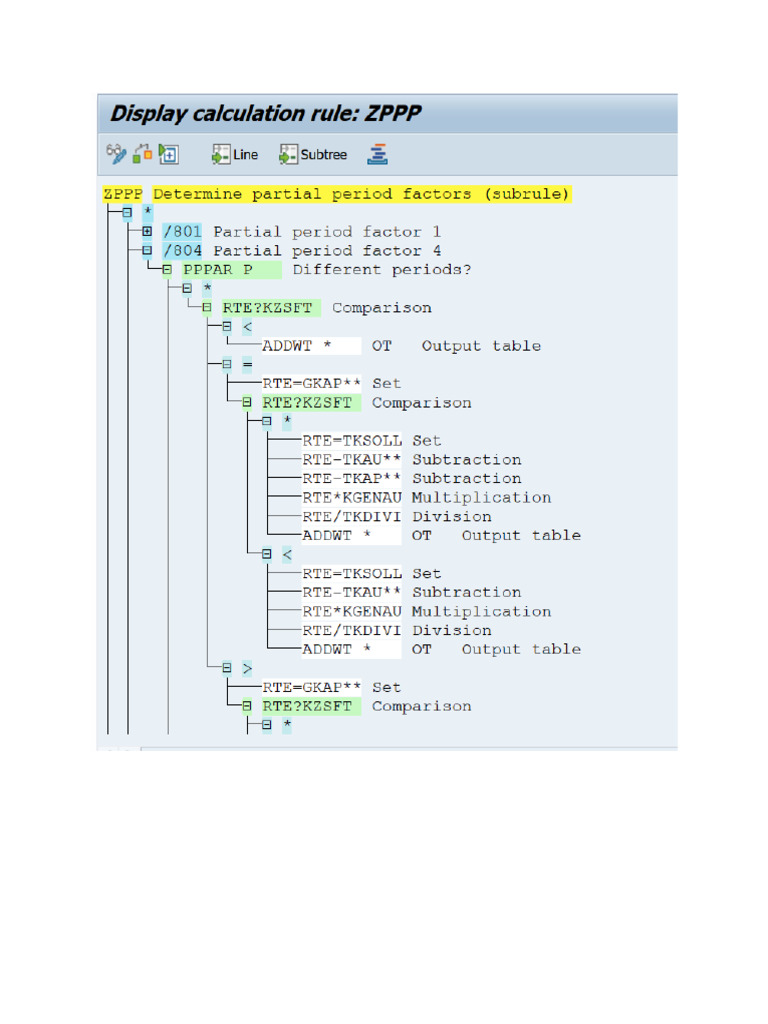Collapse the * node containing RTE-TKAP** Subtraction

(x=267, y=421)
